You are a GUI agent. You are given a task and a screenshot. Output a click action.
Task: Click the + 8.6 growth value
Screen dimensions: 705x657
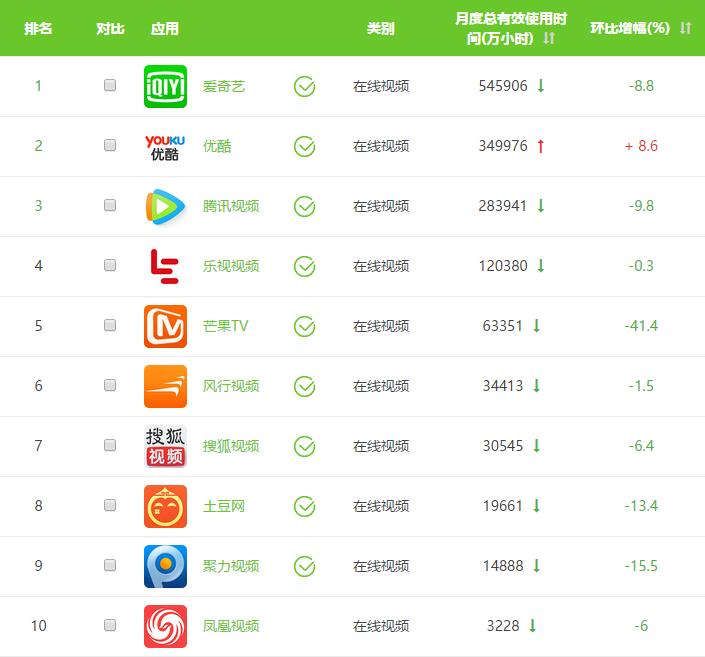641,146
